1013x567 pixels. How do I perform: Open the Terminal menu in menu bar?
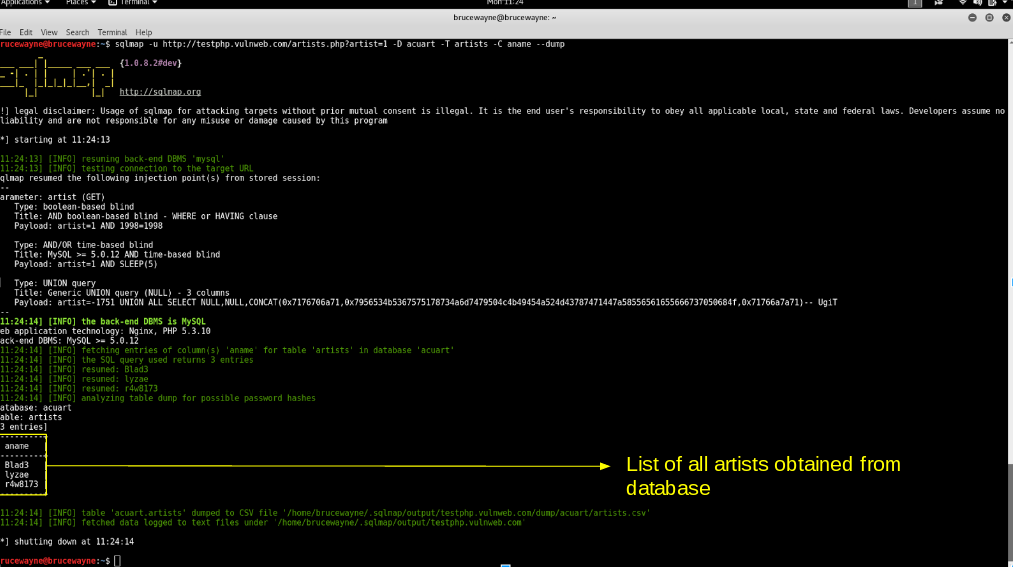click(x=112, y=32)
